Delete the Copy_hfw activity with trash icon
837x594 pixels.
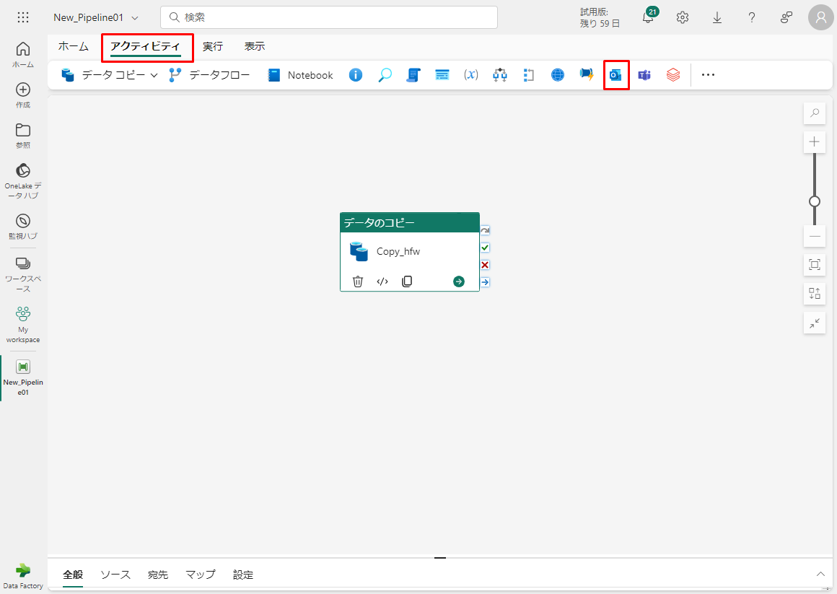click(358, 281)
